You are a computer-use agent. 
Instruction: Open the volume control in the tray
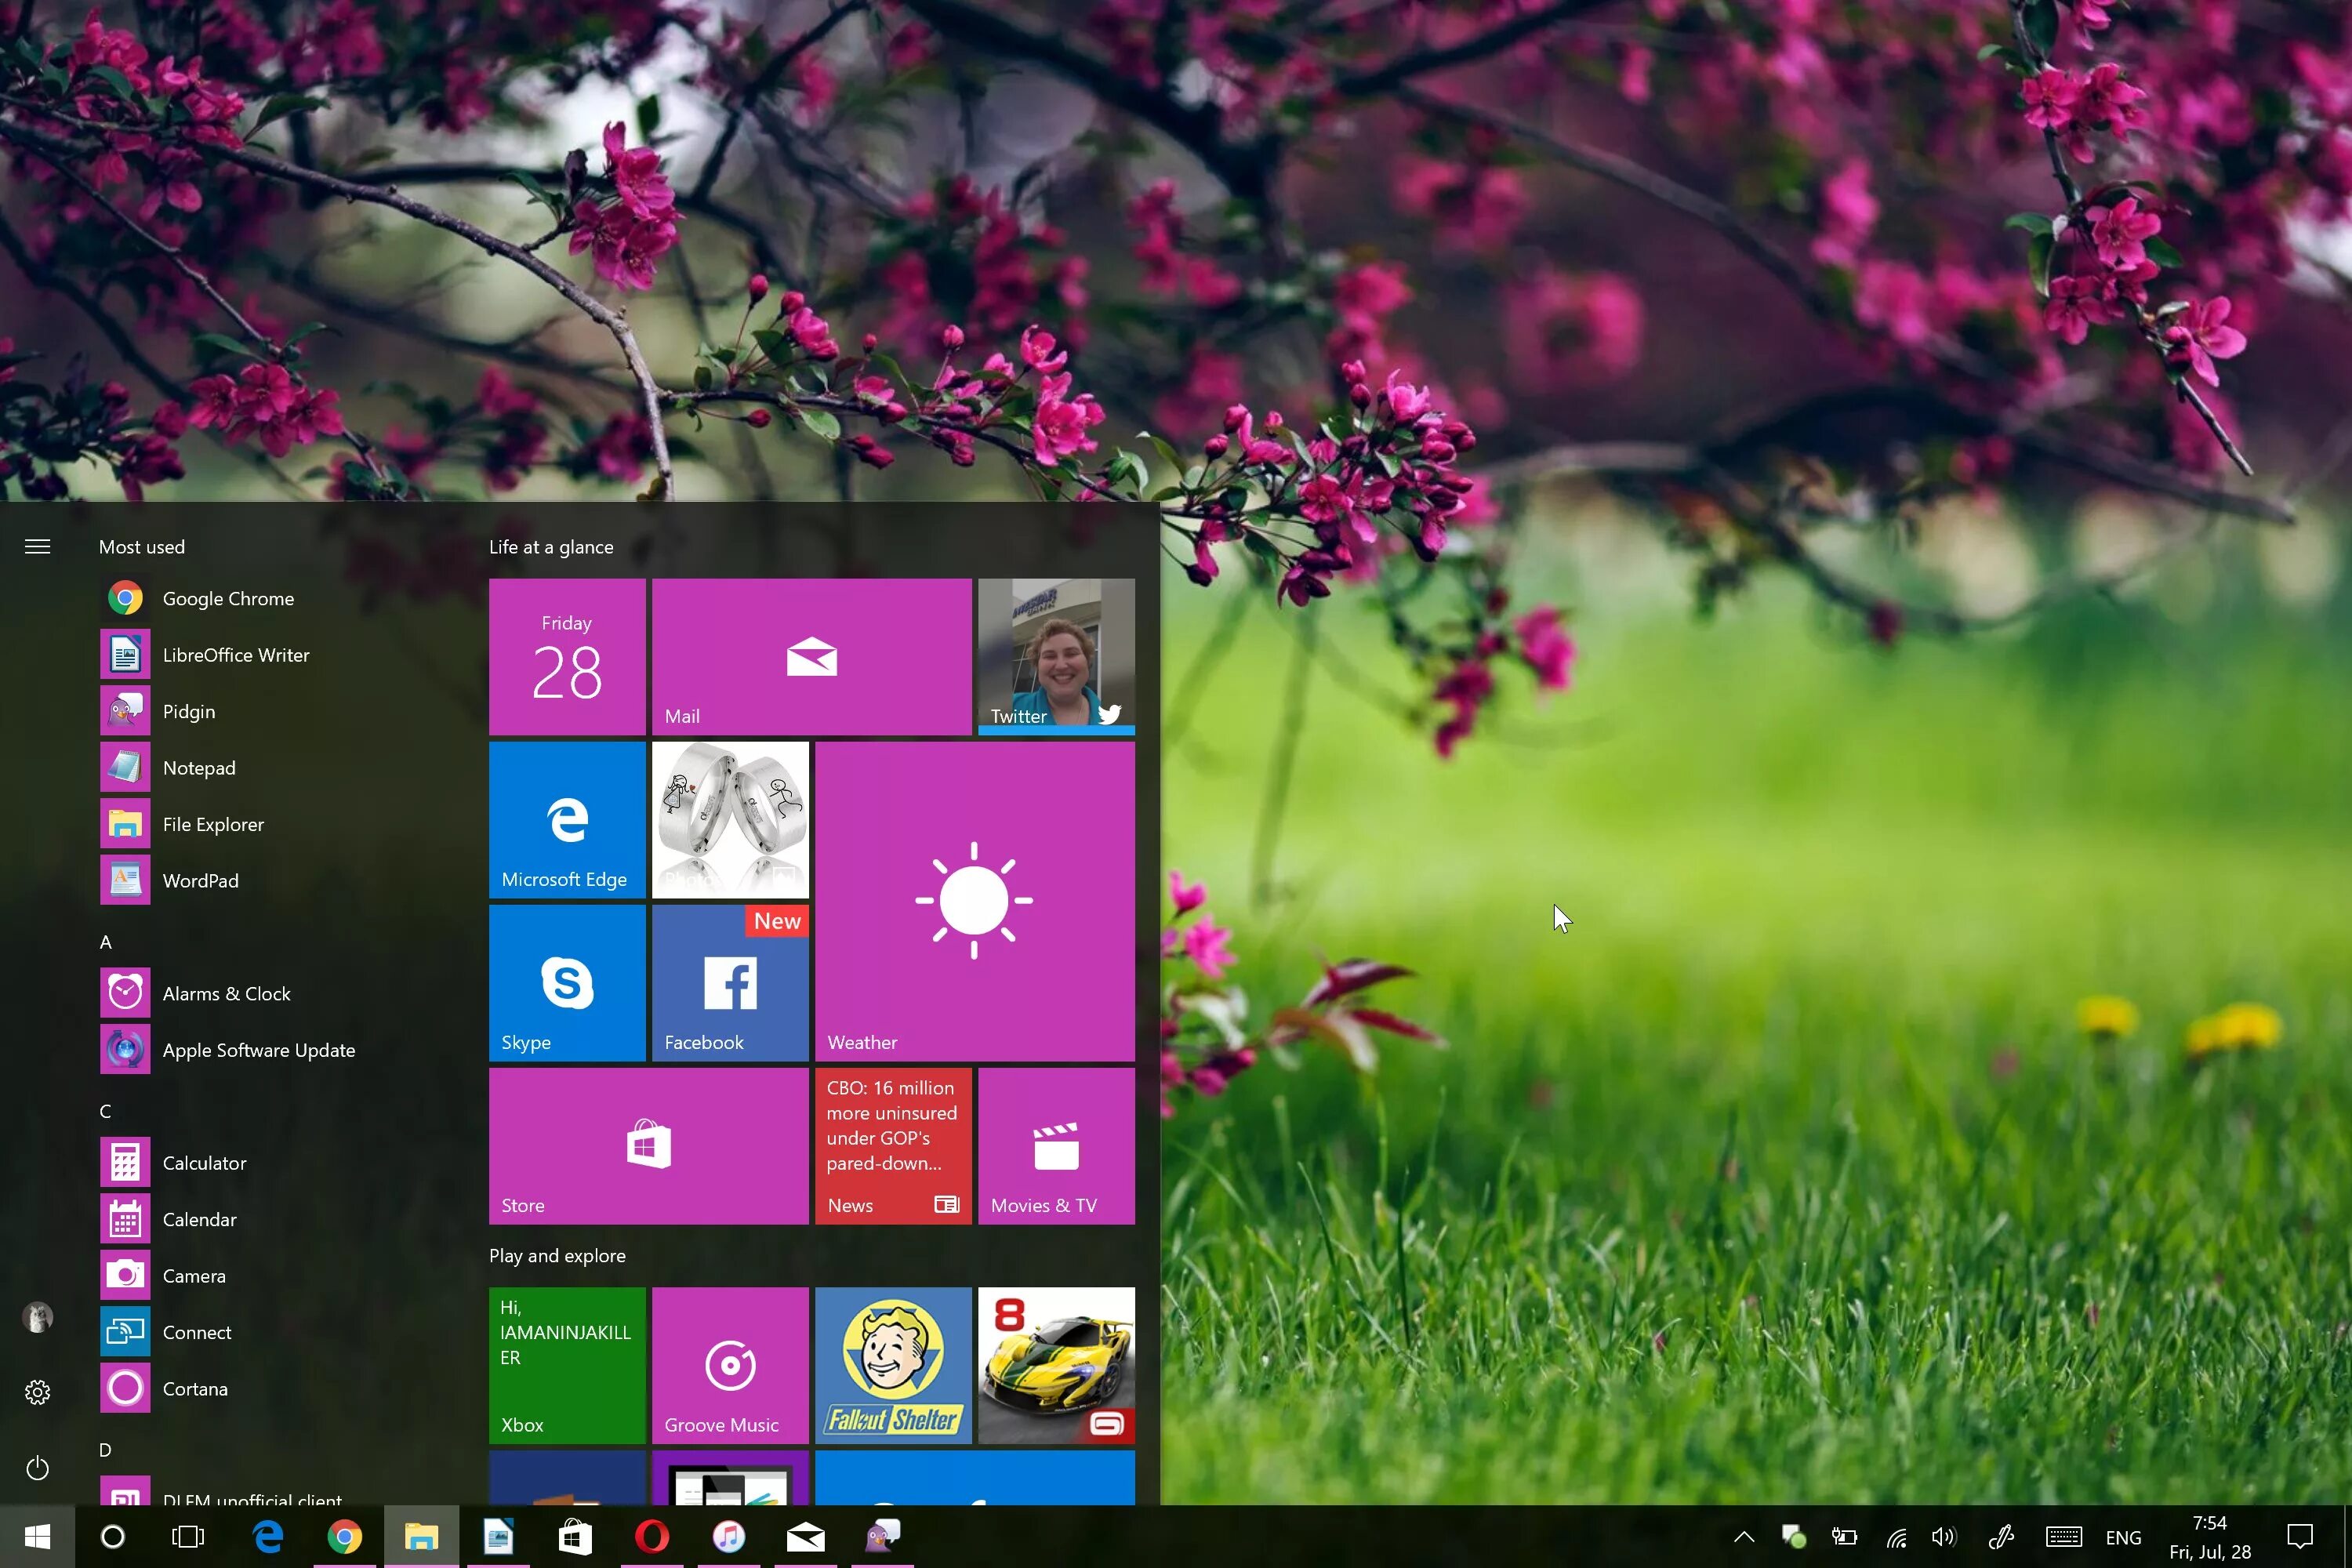click(1944, 1537)
